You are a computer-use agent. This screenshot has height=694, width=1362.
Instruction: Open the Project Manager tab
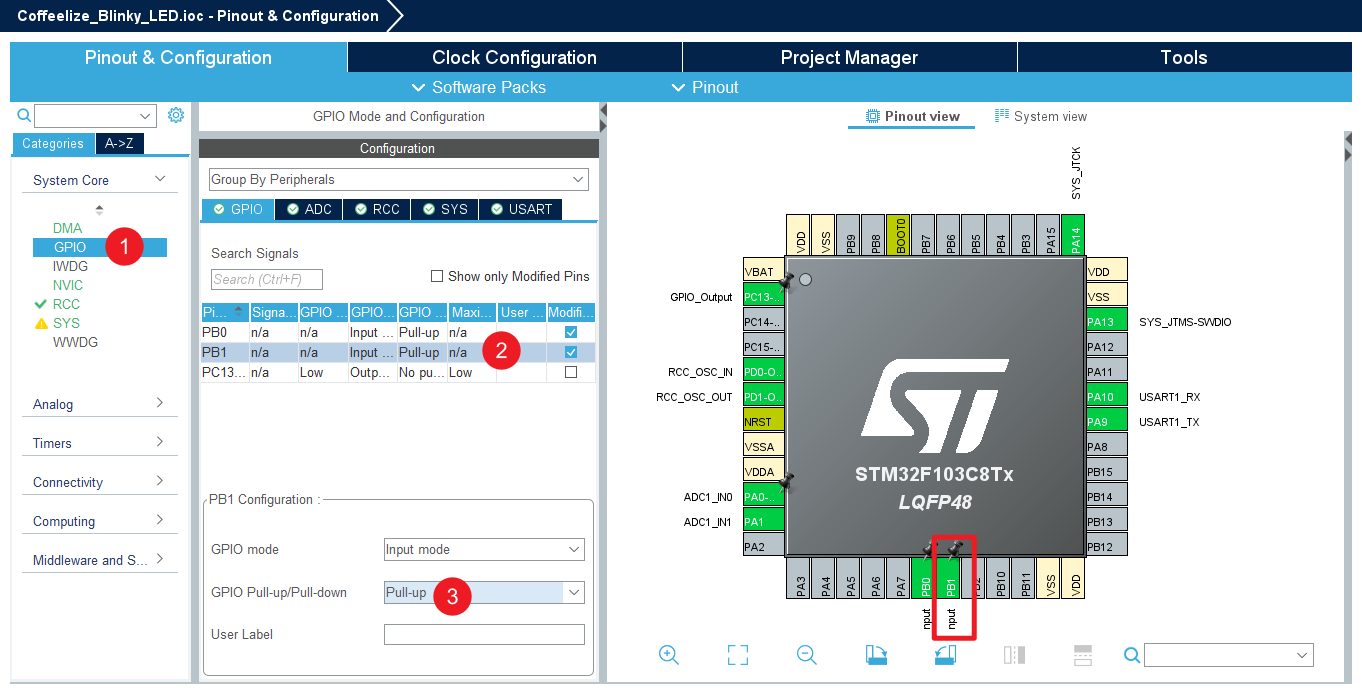coord(849,57)
